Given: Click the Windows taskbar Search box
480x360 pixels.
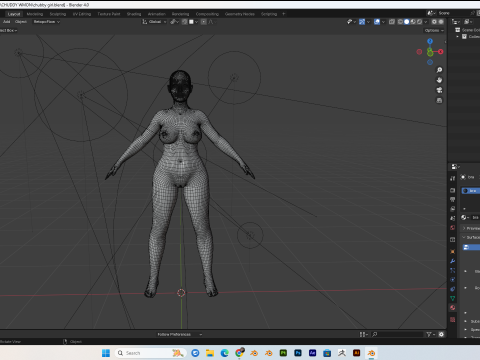Looking at the screenshot, I should pyautogui.click(x=150, y=353).
